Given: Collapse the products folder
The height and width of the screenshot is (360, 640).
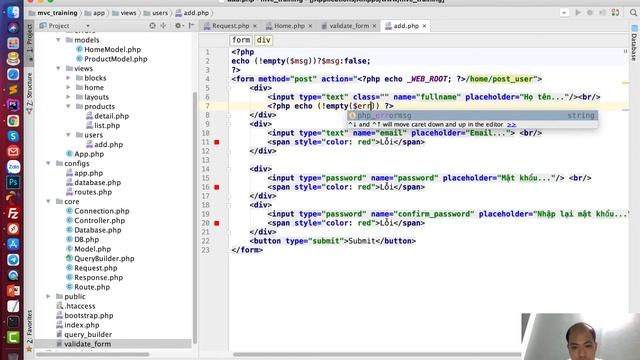Looking at the screenshot, I should 68,107.
